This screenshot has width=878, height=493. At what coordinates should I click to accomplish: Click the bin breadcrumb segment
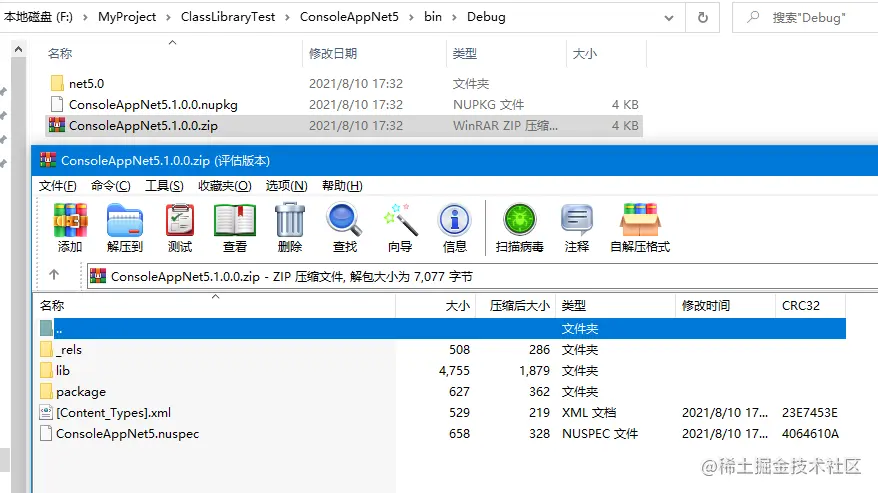pos(433,17)
